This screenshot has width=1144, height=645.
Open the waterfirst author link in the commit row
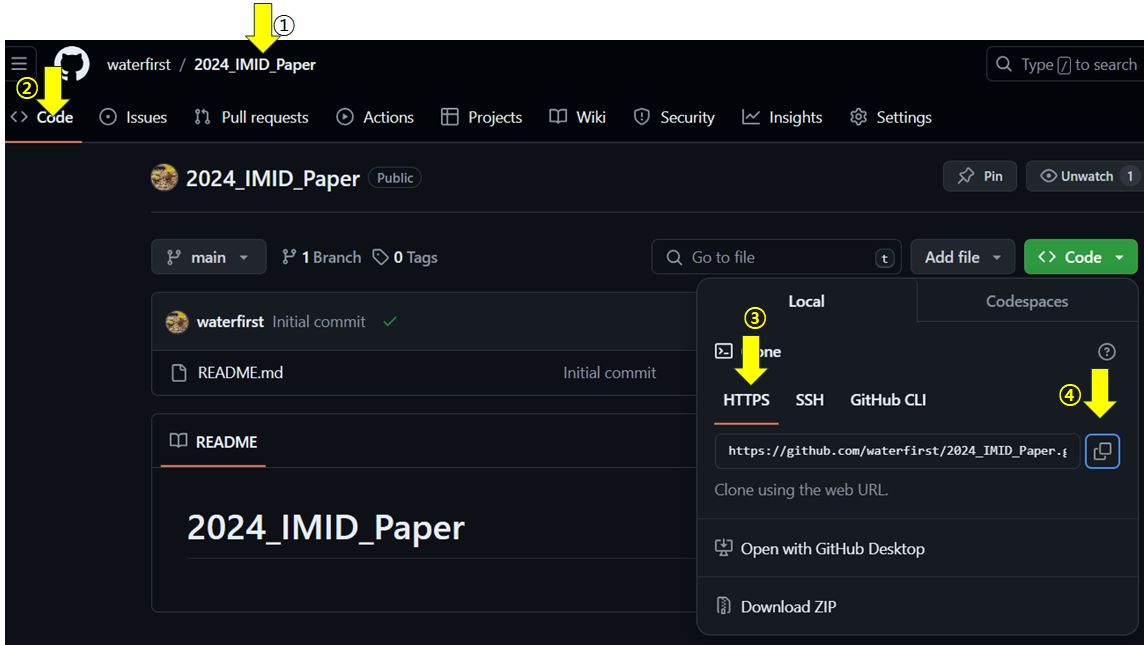[230, 322]
